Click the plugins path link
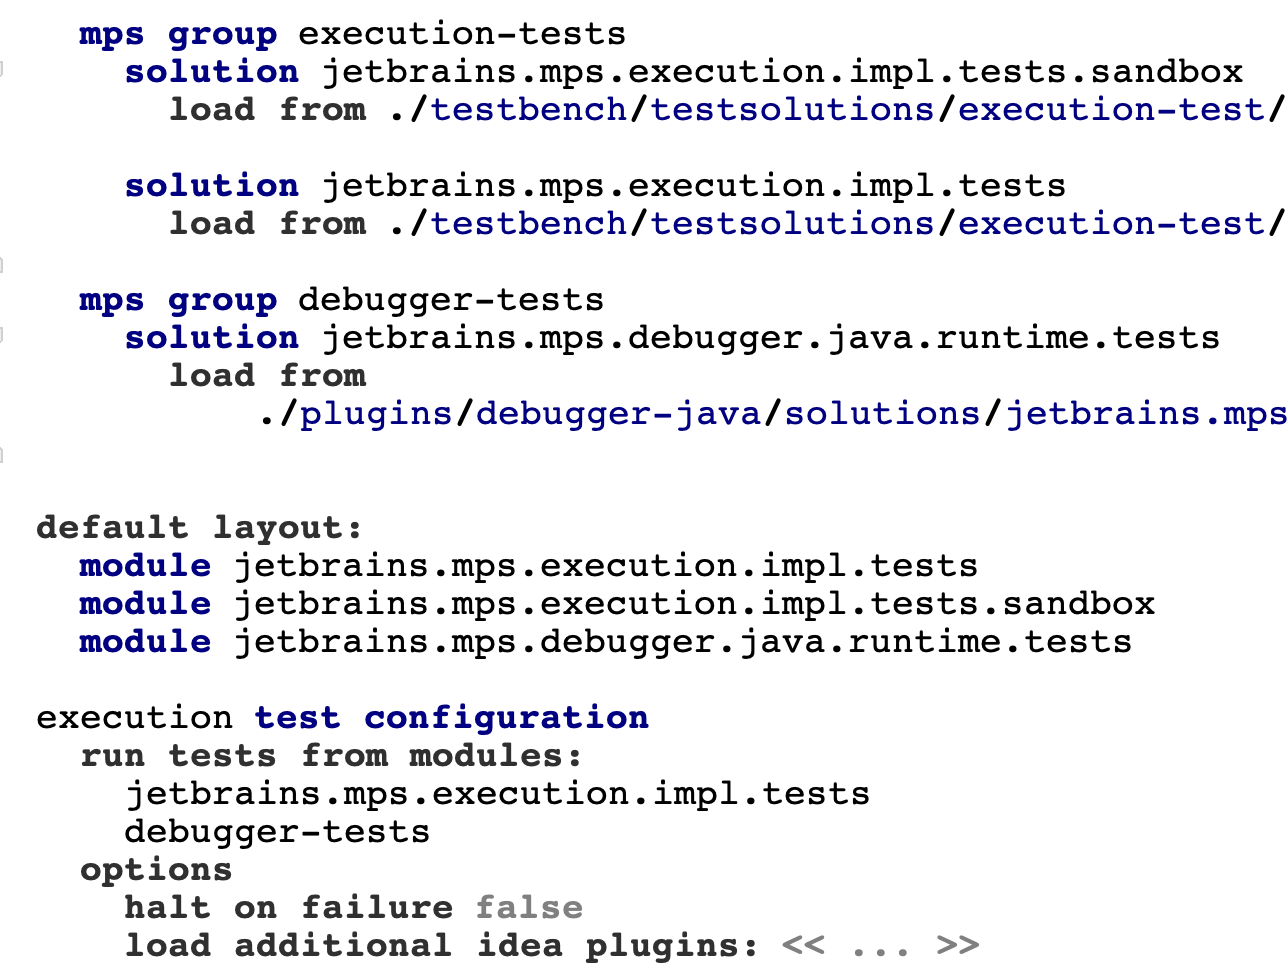Screen dimensions: 1288x976 [376, 414]
